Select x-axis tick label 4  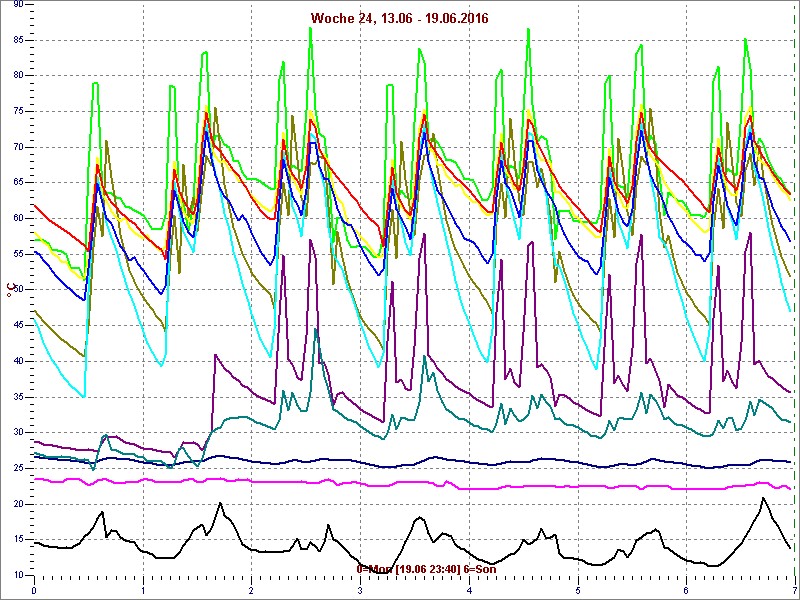(469, 590)
